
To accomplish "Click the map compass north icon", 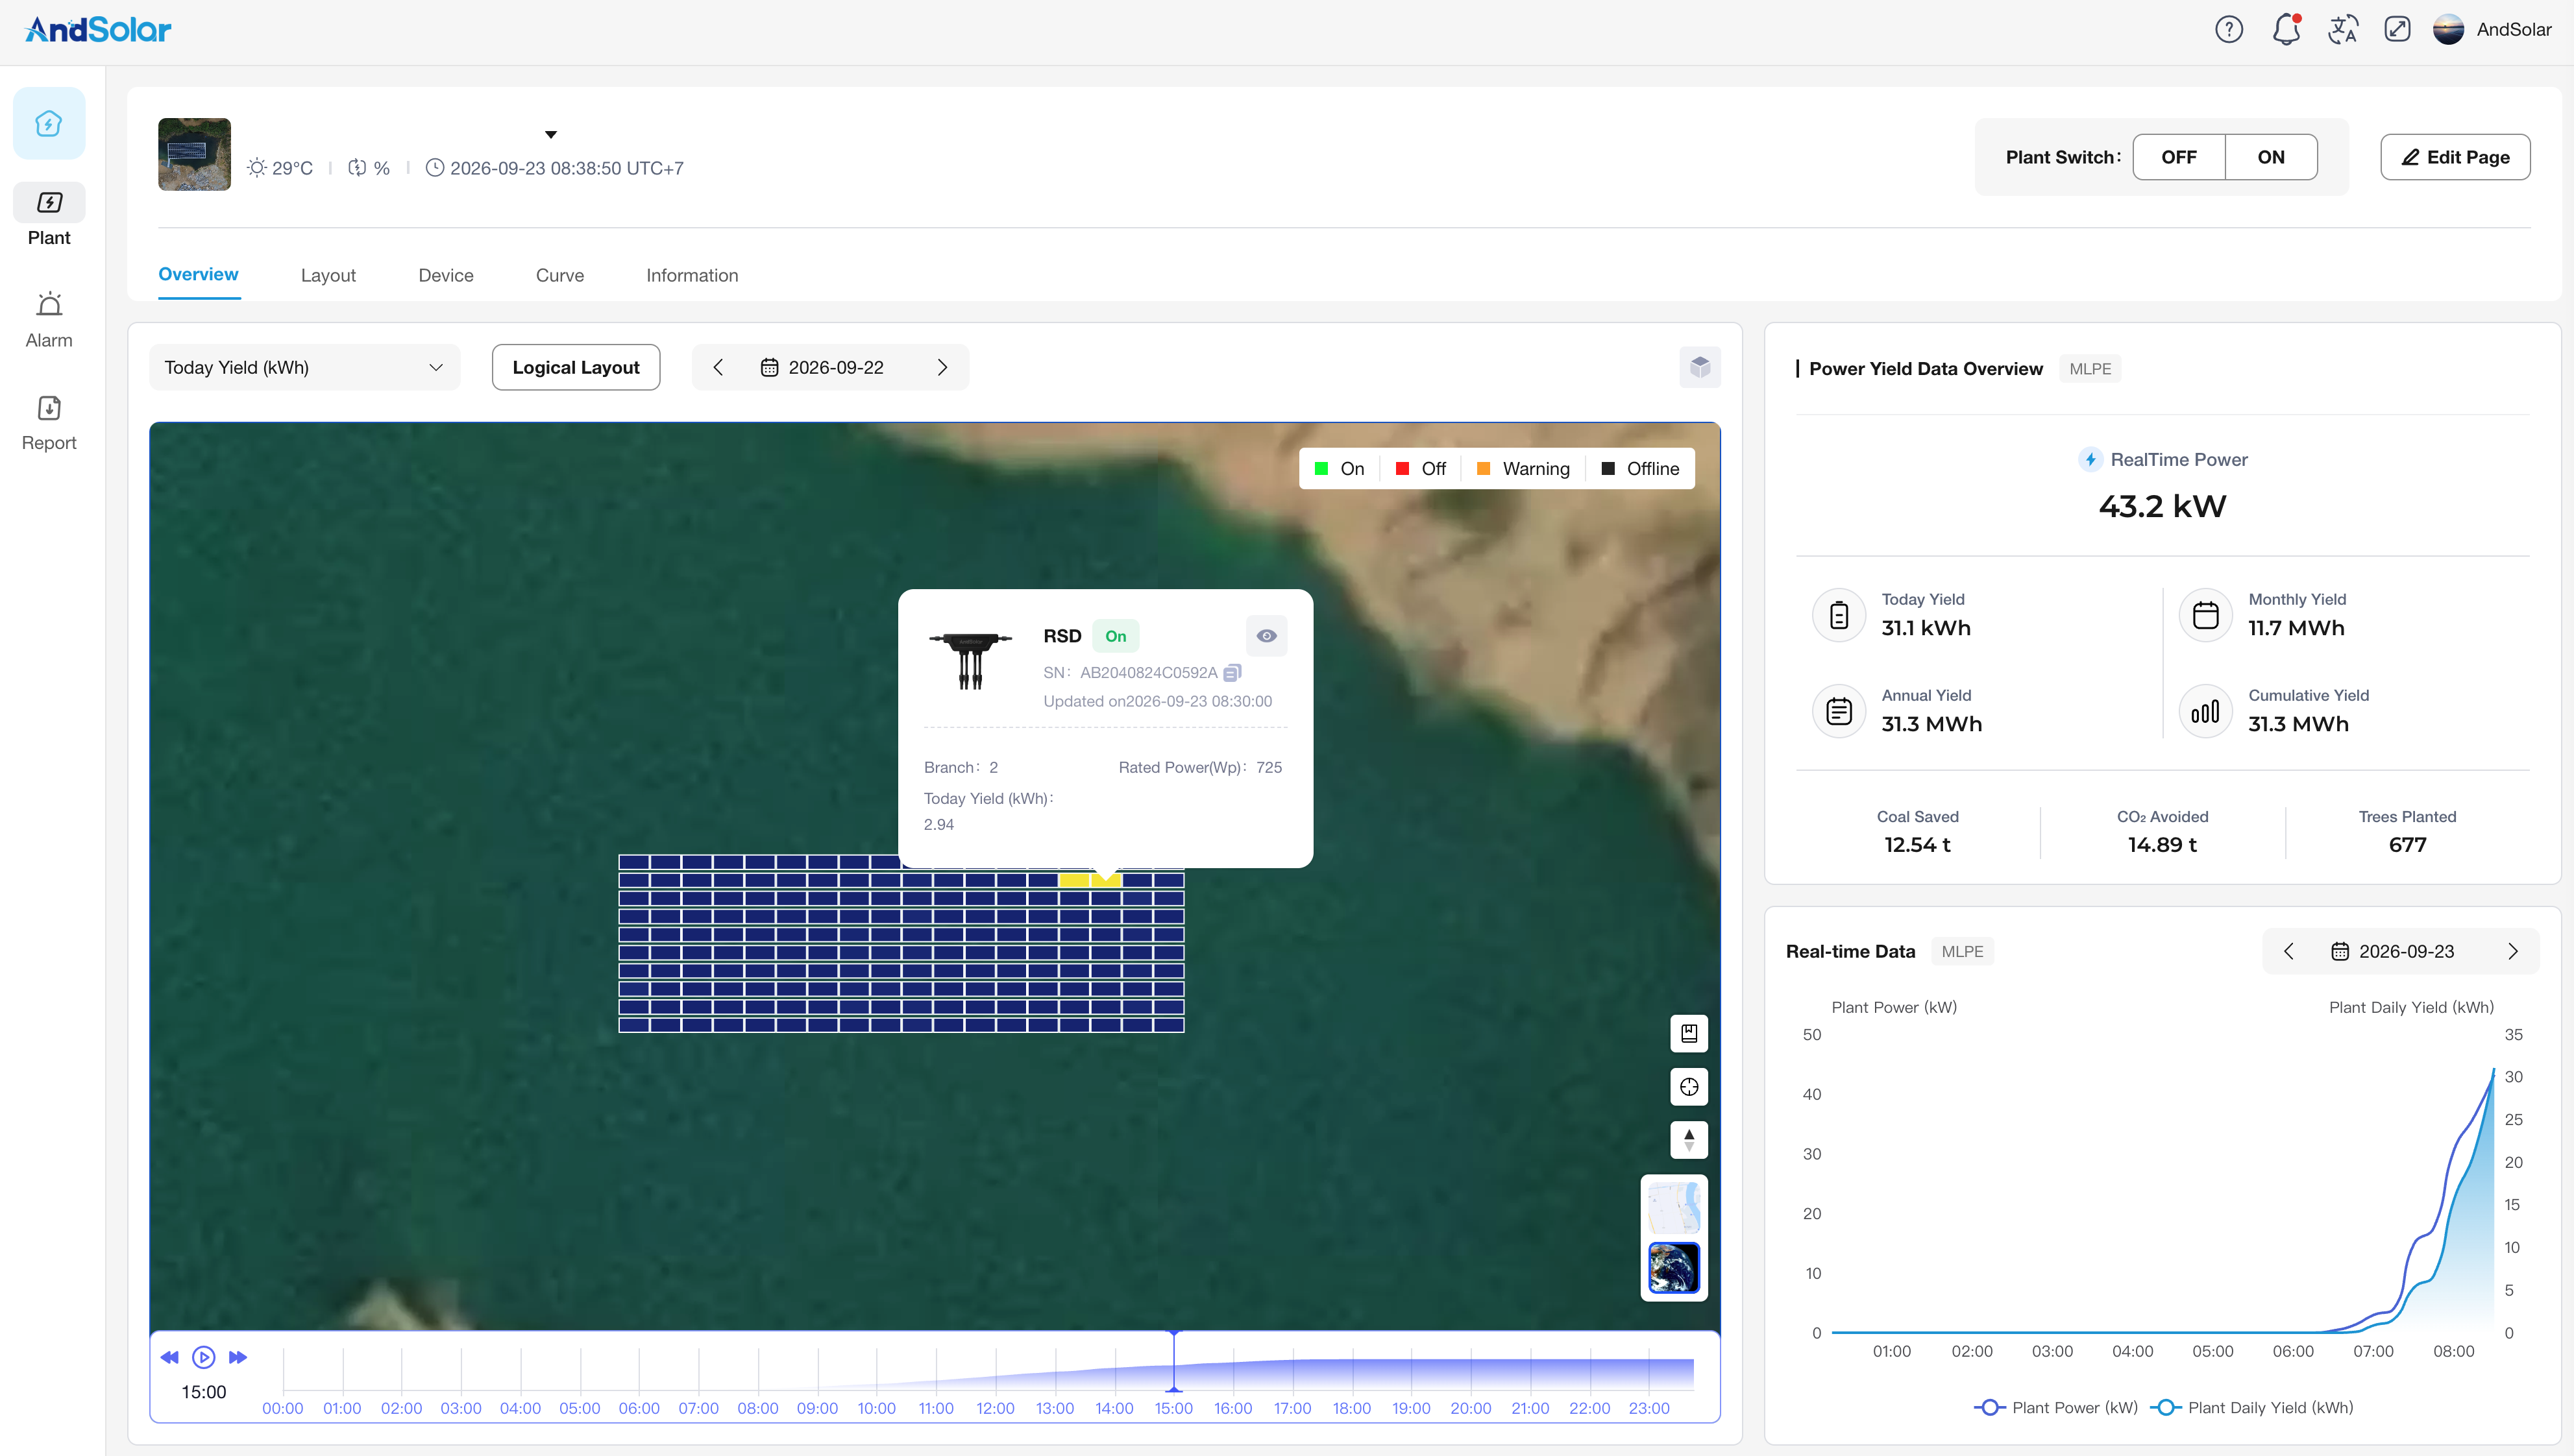I will pyautogui.click(x=1689, y=1139).
